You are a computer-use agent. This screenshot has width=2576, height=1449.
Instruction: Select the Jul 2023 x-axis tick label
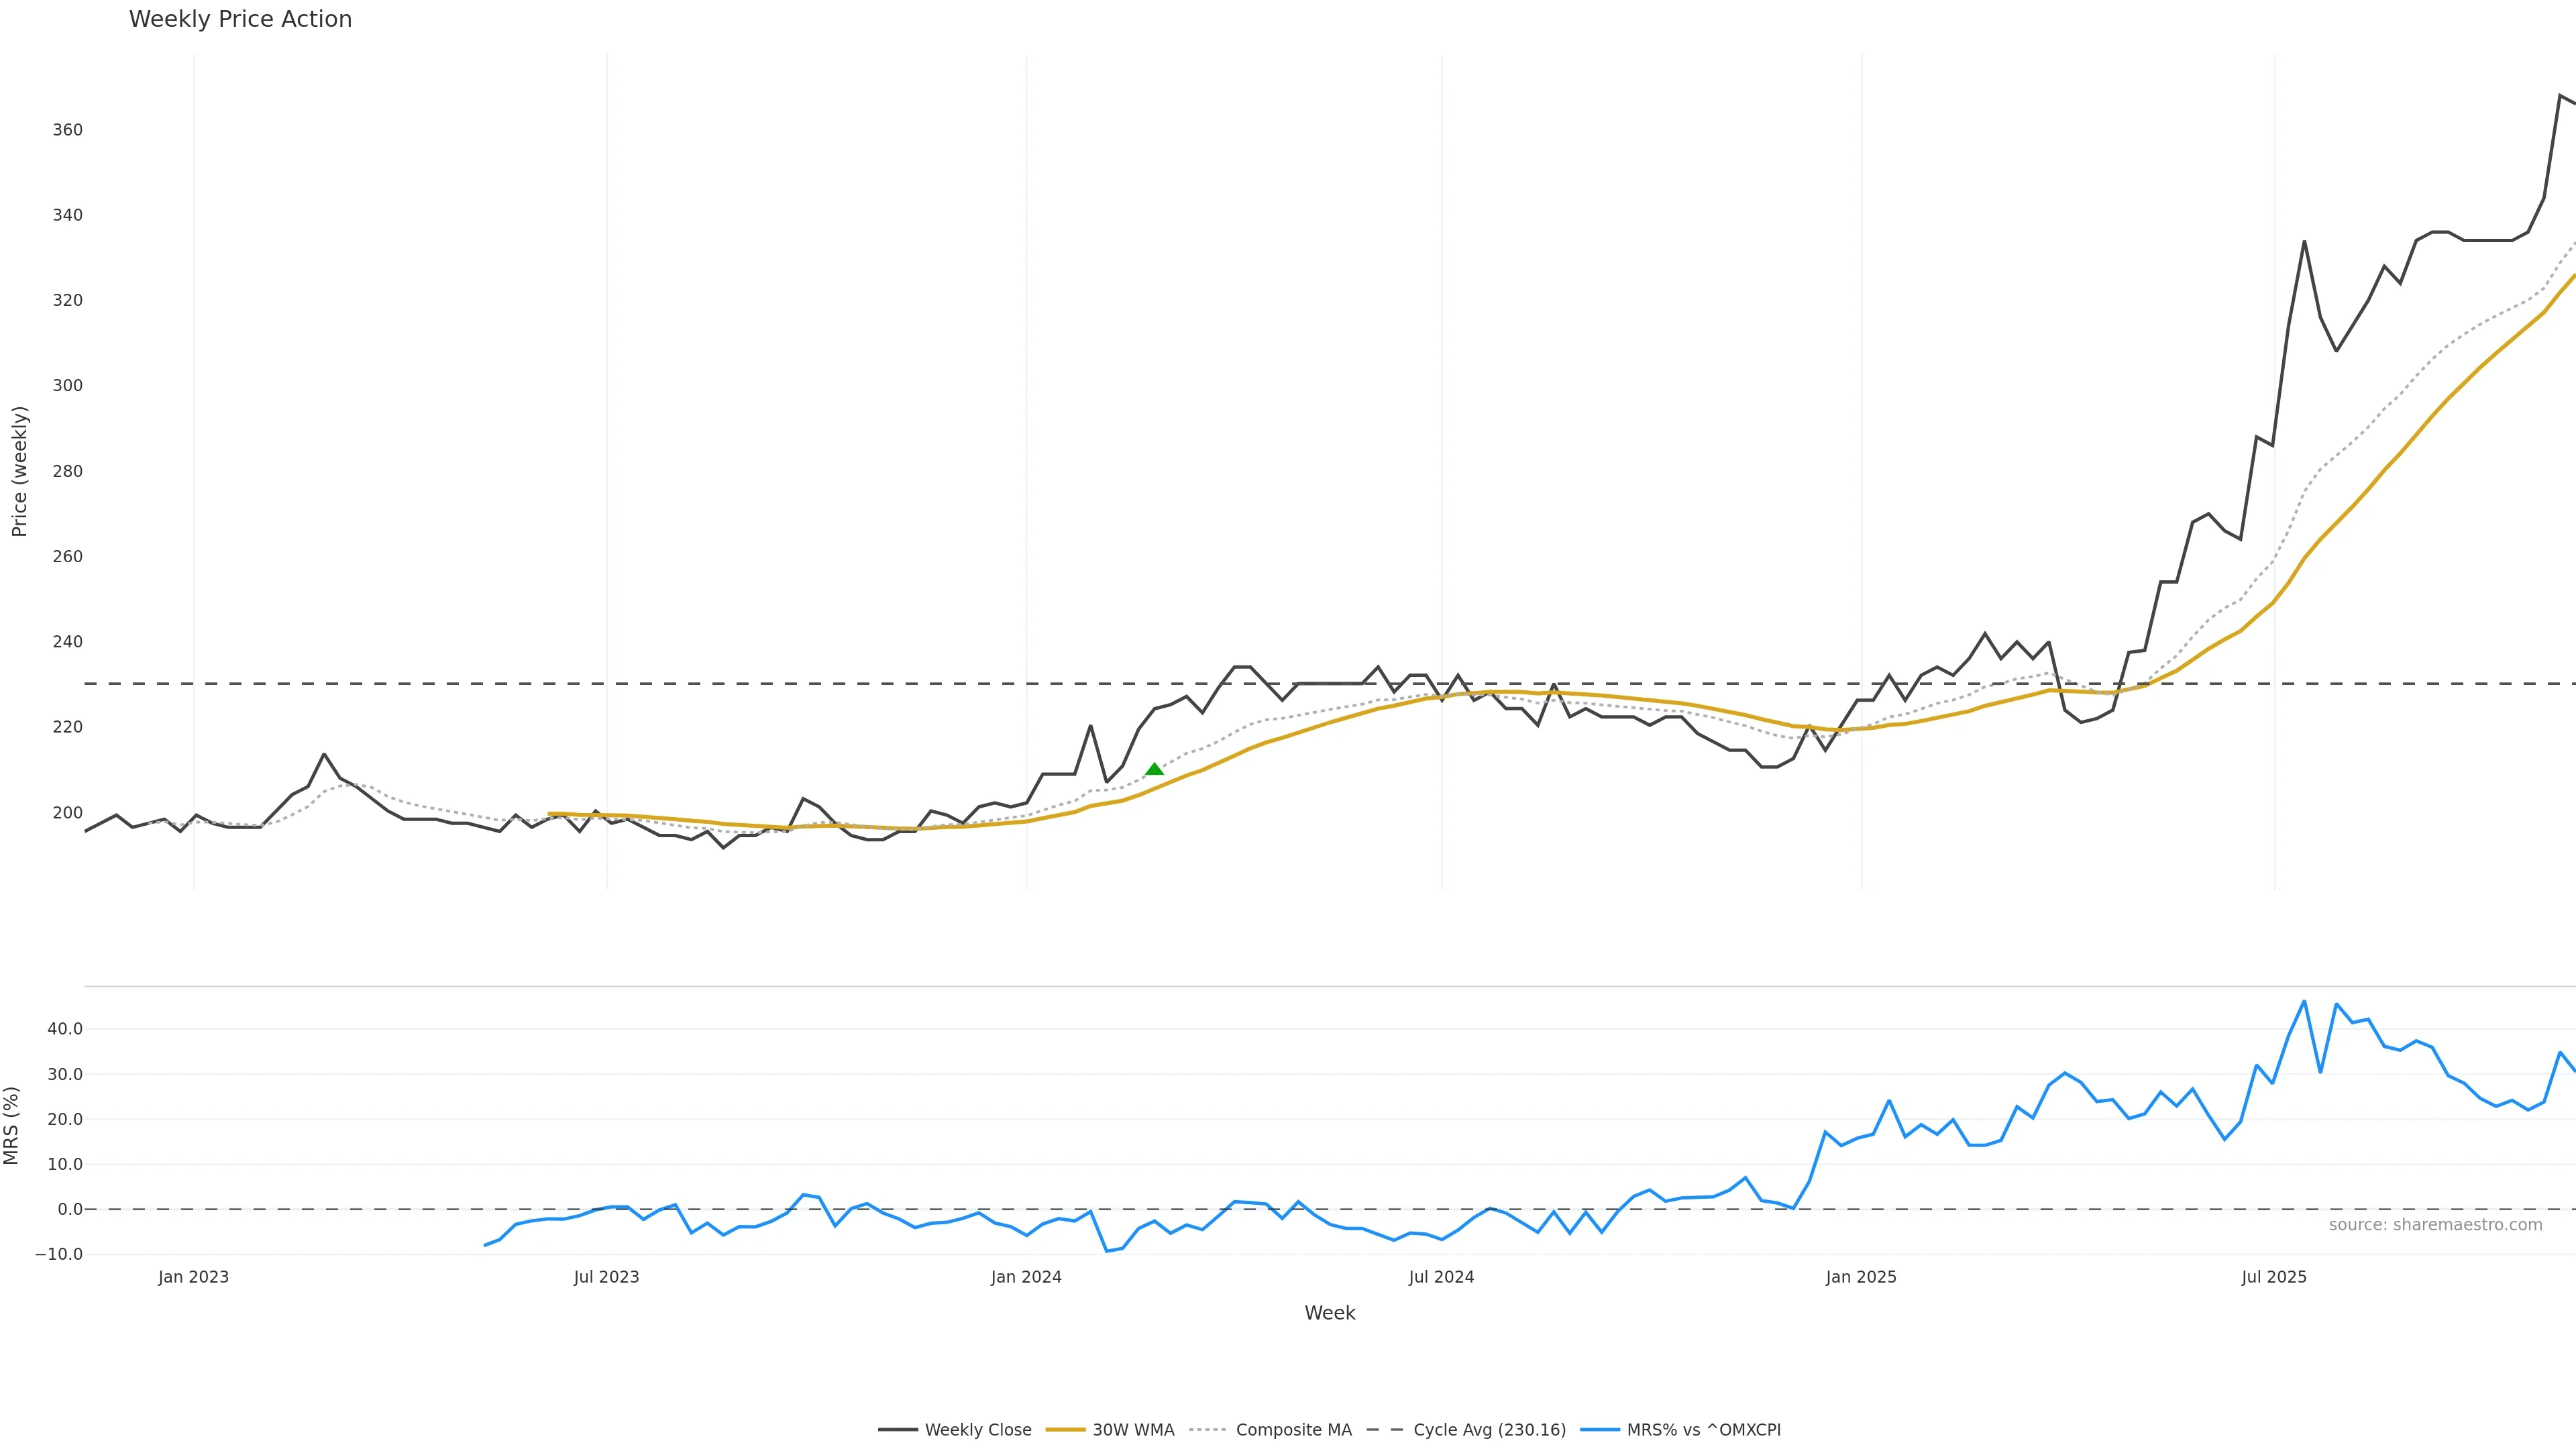pyautogui.click(x=606, y=1277)
